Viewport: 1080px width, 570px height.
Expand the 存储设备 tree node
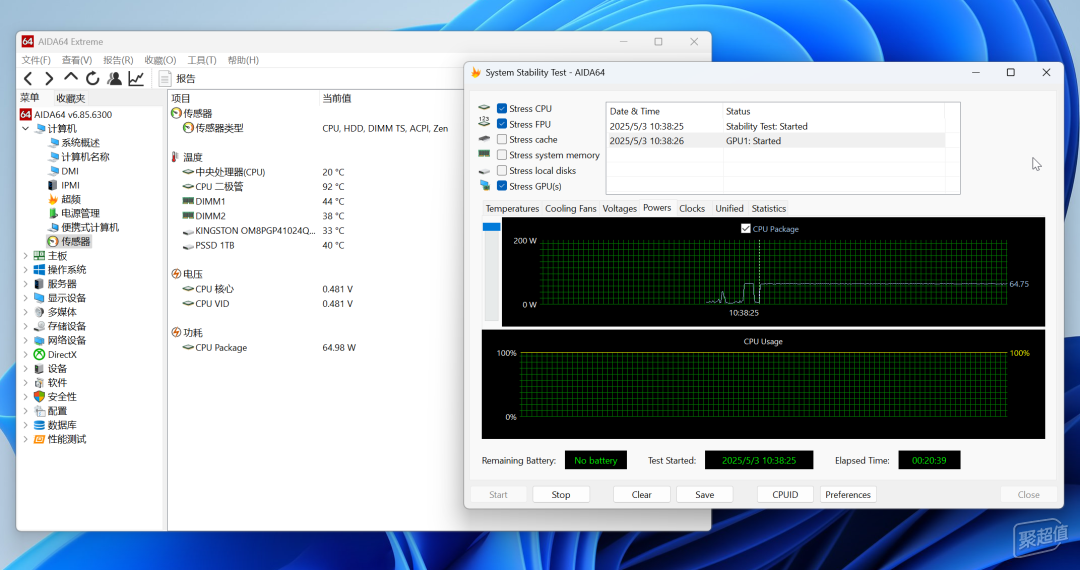(25, 326)
